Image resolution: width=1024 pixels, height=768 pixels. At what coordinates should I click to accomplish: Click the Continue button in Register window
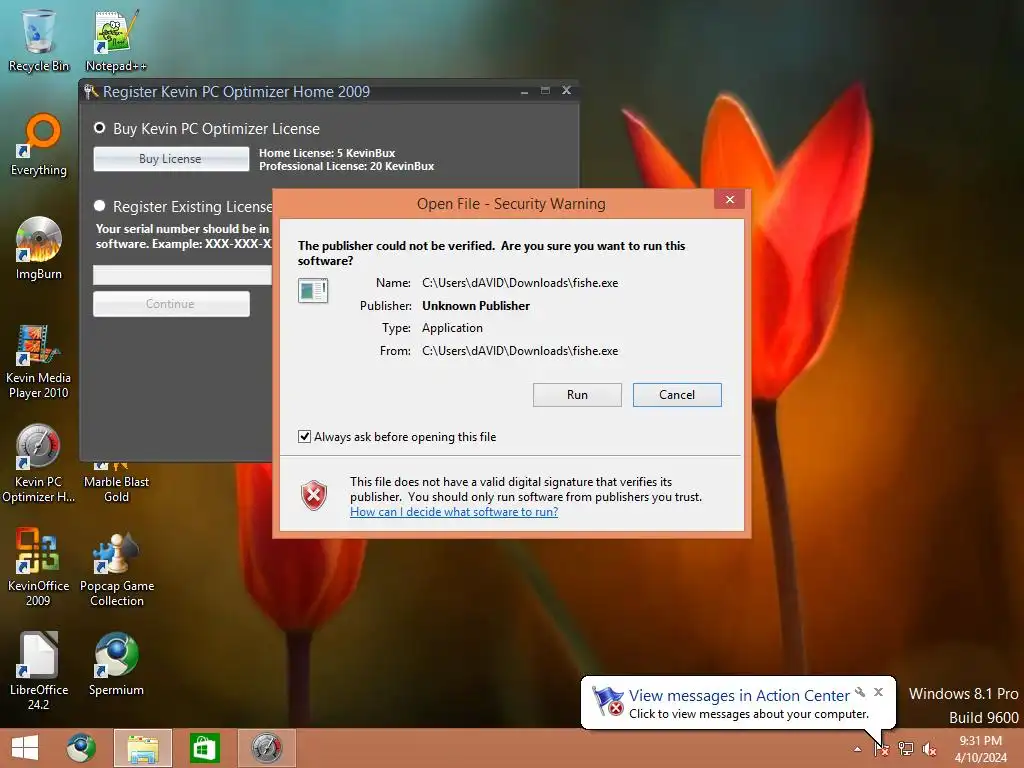coord(171,304)
